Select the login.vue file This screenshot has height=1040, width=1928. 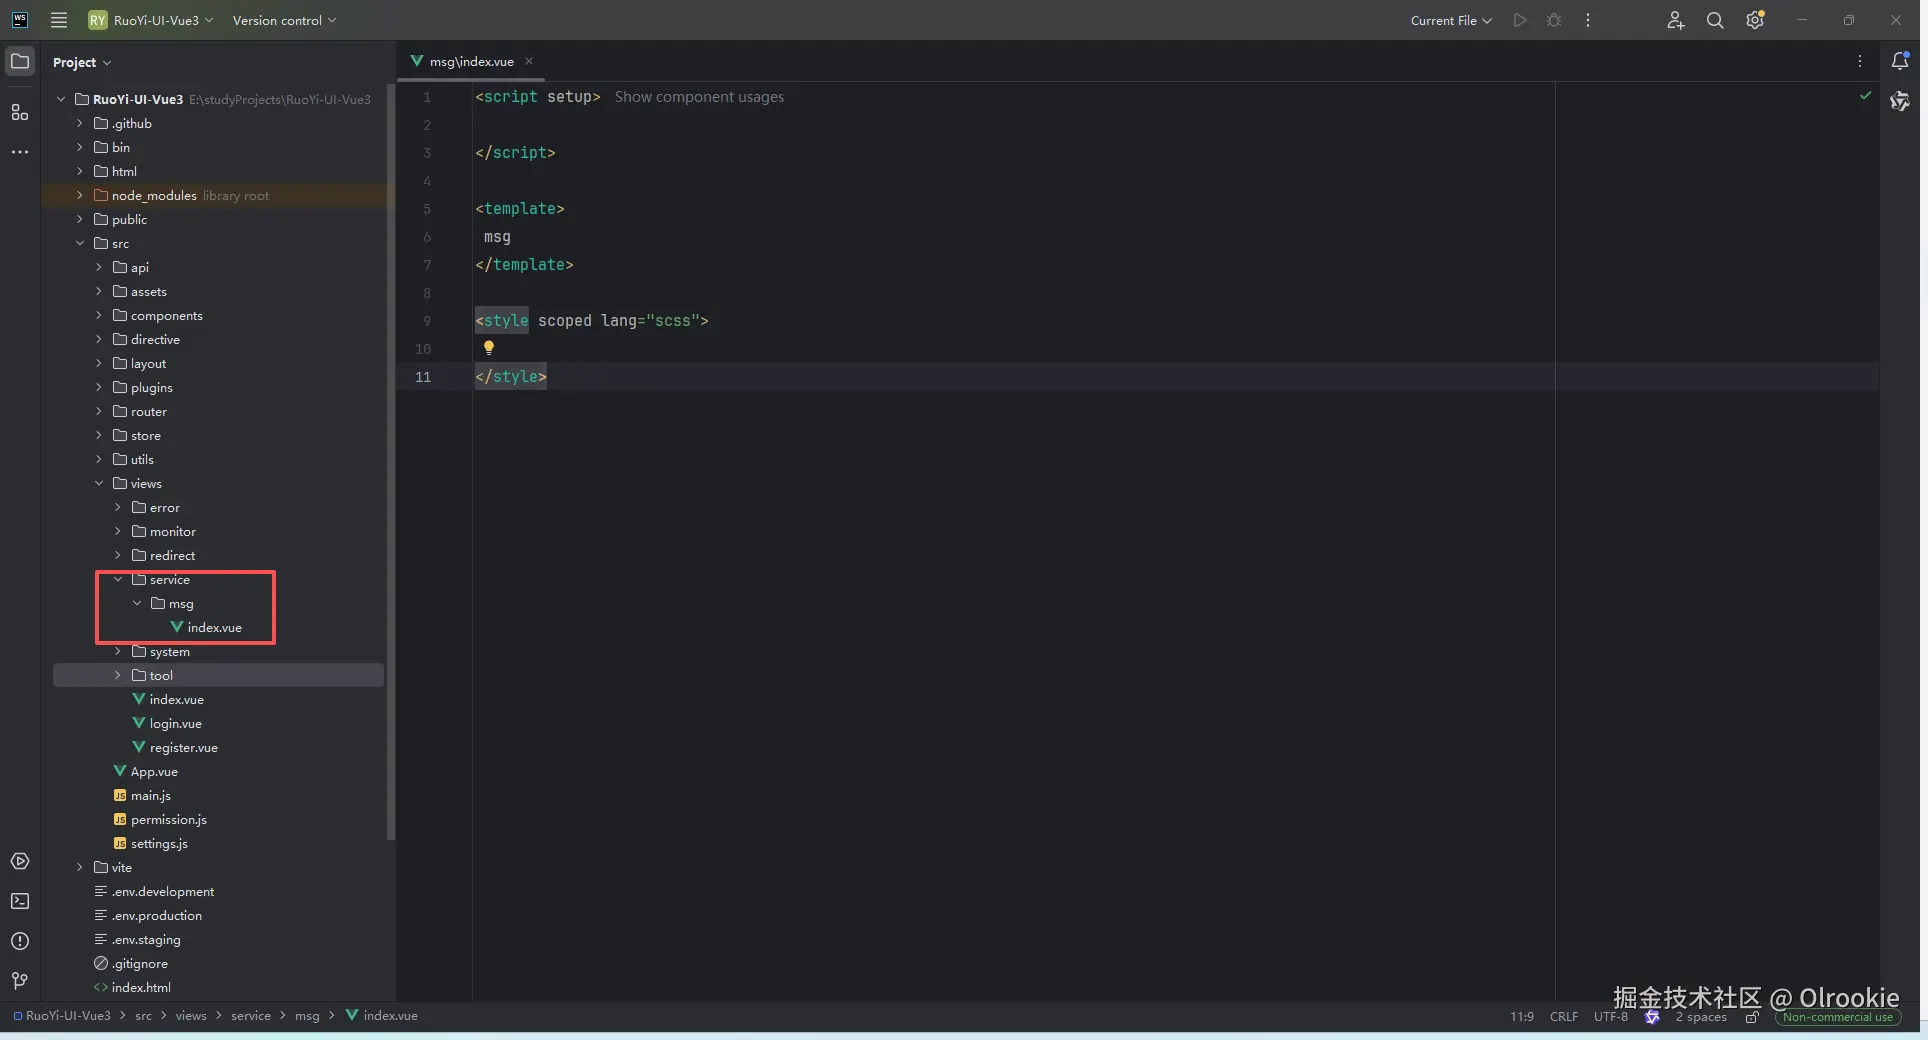[x=176, y=723]
